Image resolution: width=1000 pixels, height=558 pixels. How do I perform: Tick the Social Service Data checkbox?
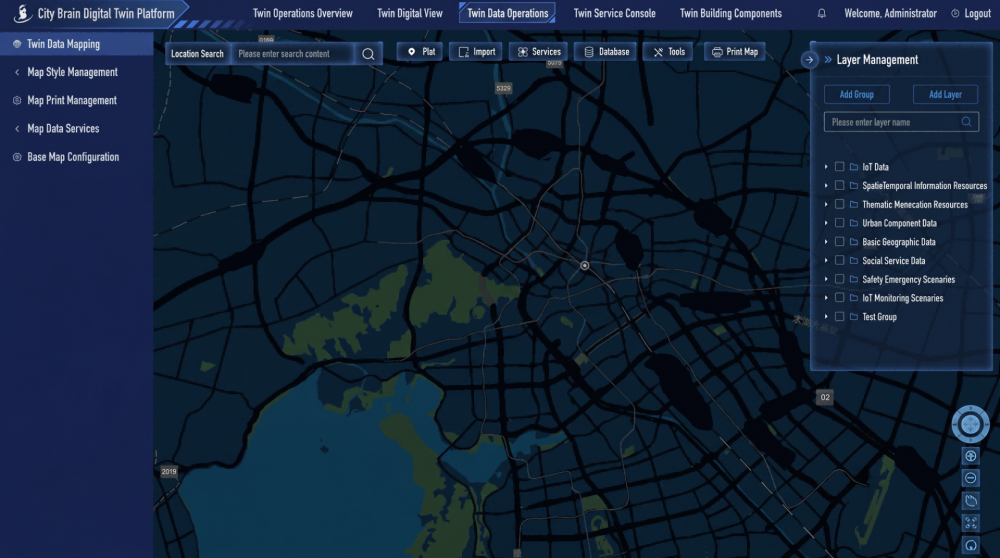[839, 260]
